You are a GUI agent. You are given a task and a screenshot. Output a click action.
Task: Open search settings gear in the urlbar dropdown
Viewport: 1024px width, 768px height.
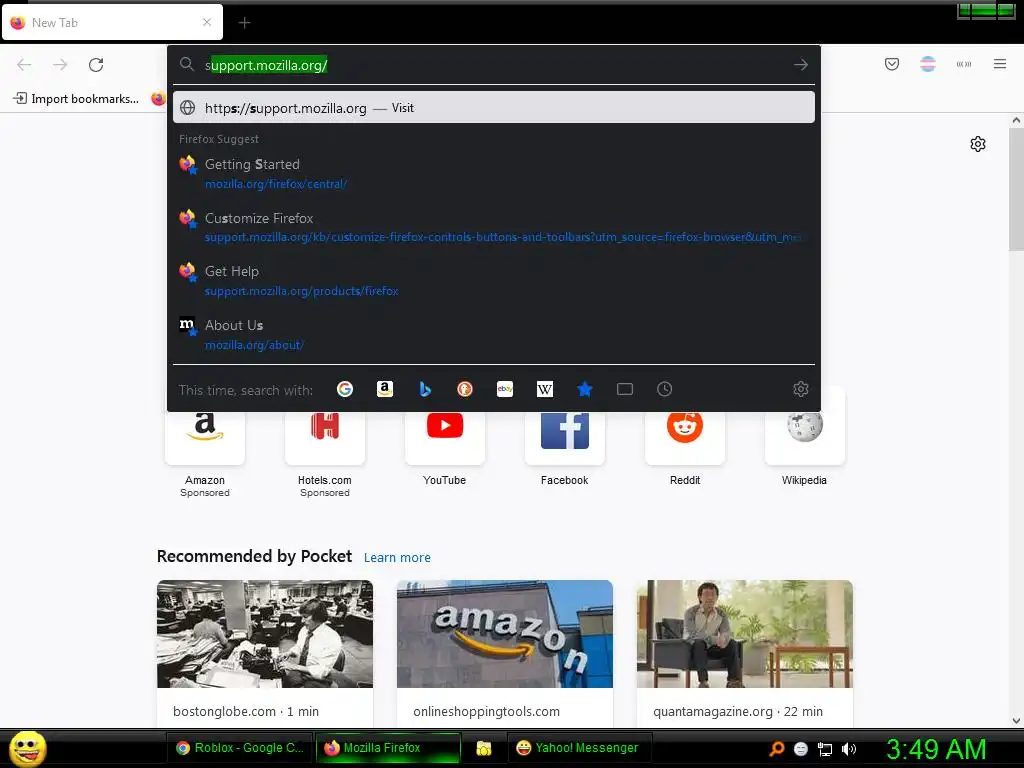[801, 389]
